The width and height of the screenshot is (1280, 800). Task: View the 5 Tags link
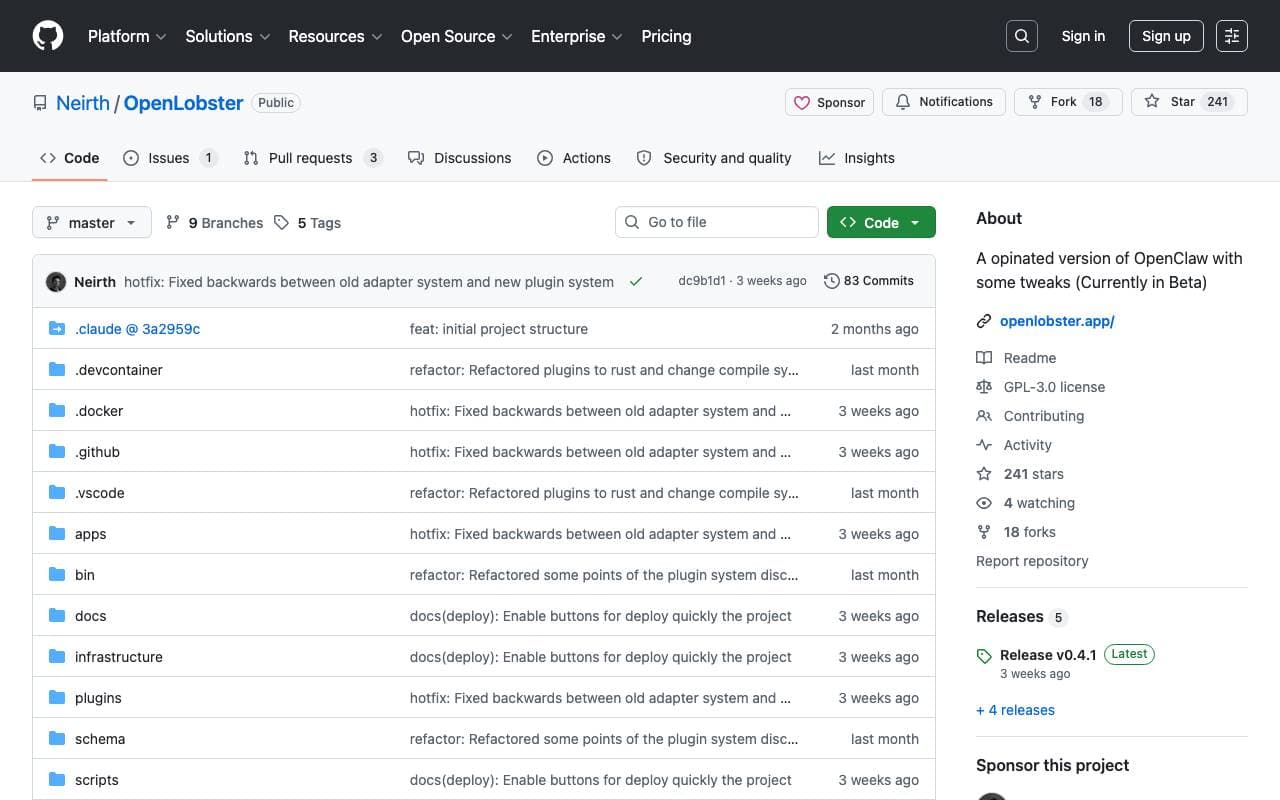coord(308,223)
